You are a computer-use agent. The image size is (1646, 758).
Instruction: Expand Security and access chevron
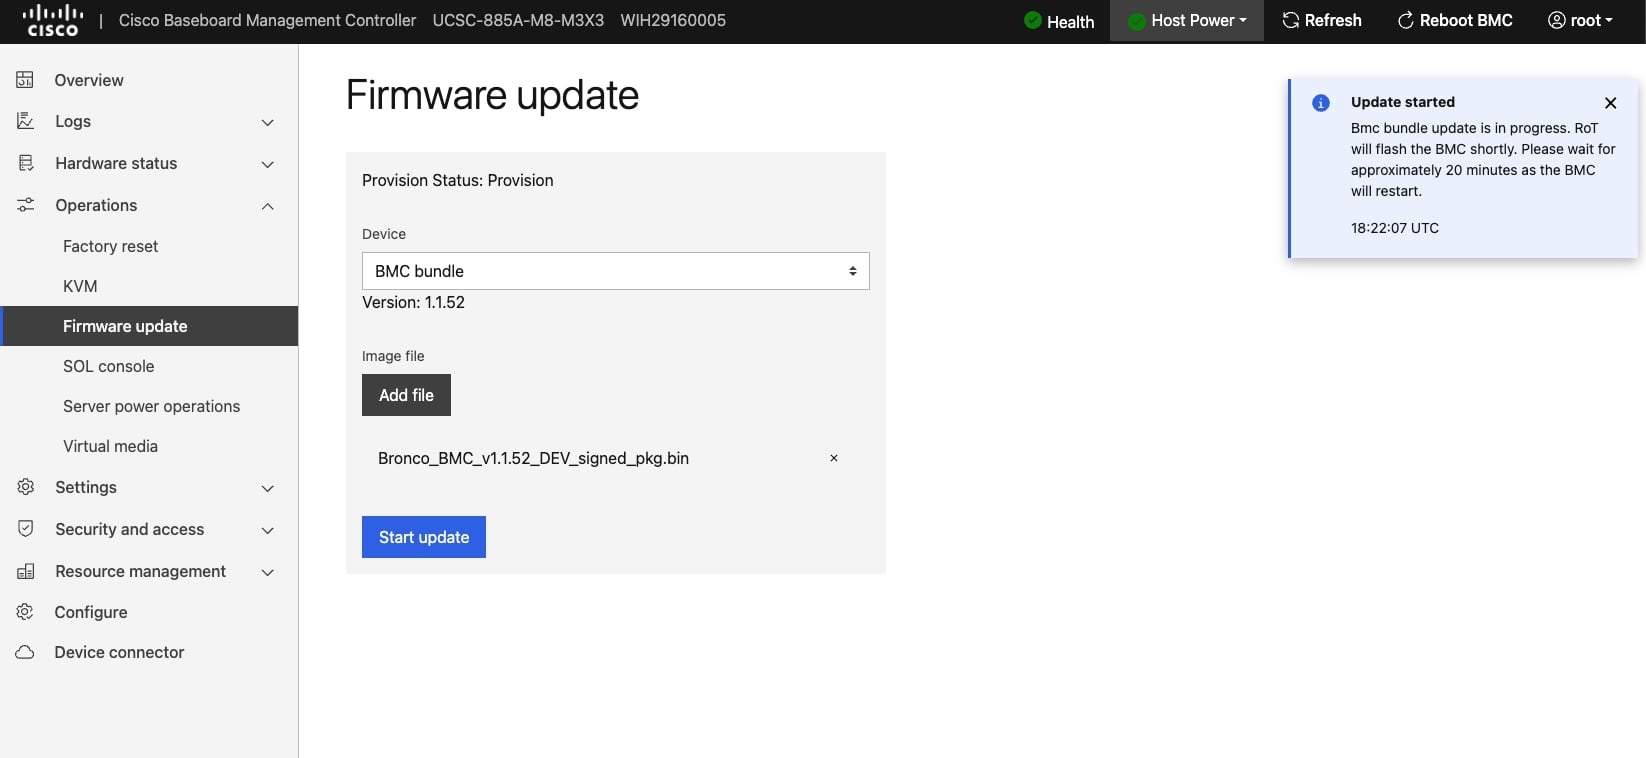(x=267, y=530)
